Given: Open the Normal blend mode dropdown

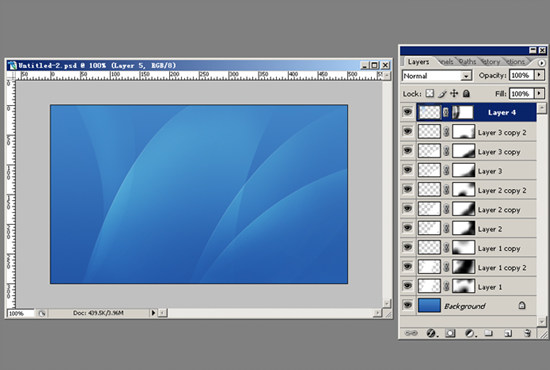Looking at the screenshot, I should tap(437, 76).
